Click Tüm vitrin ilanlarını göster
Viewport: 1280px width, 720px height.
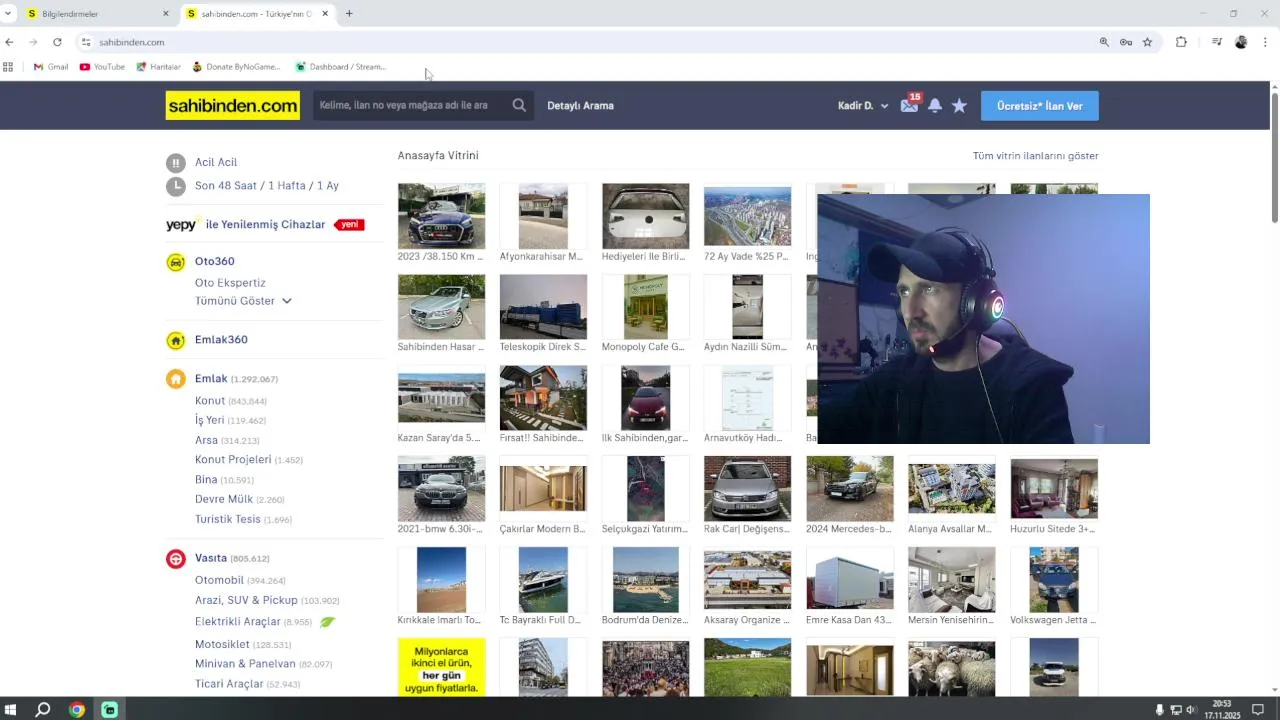[x=1035, y=156]
